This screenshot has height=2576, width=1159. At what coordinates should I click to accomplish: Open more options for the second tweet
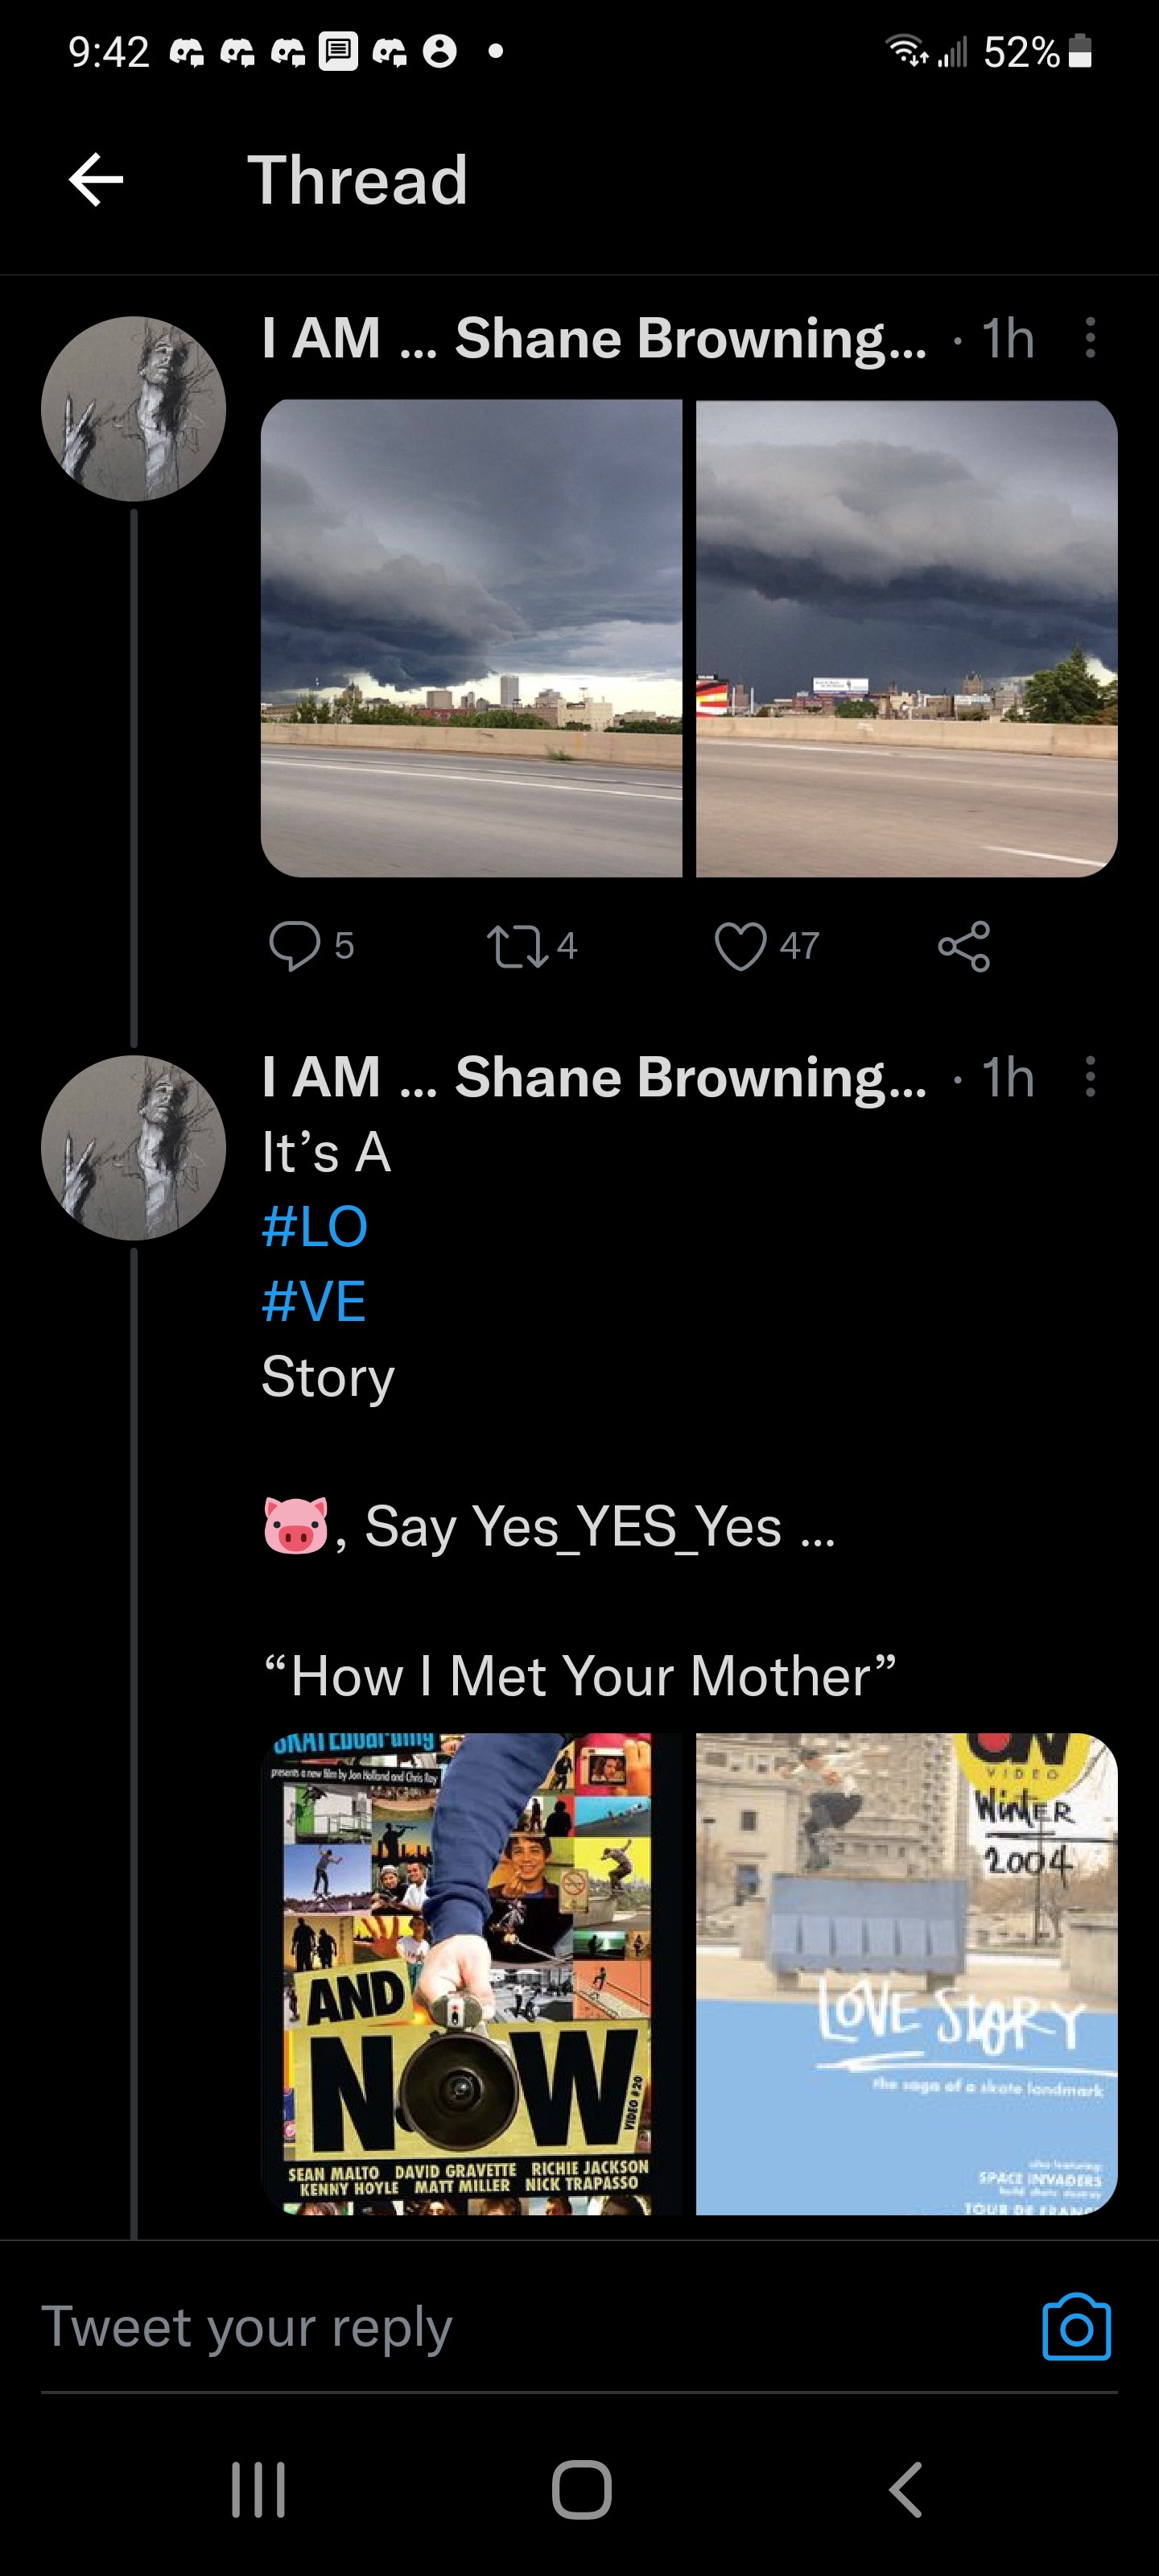[1090, 1077]
